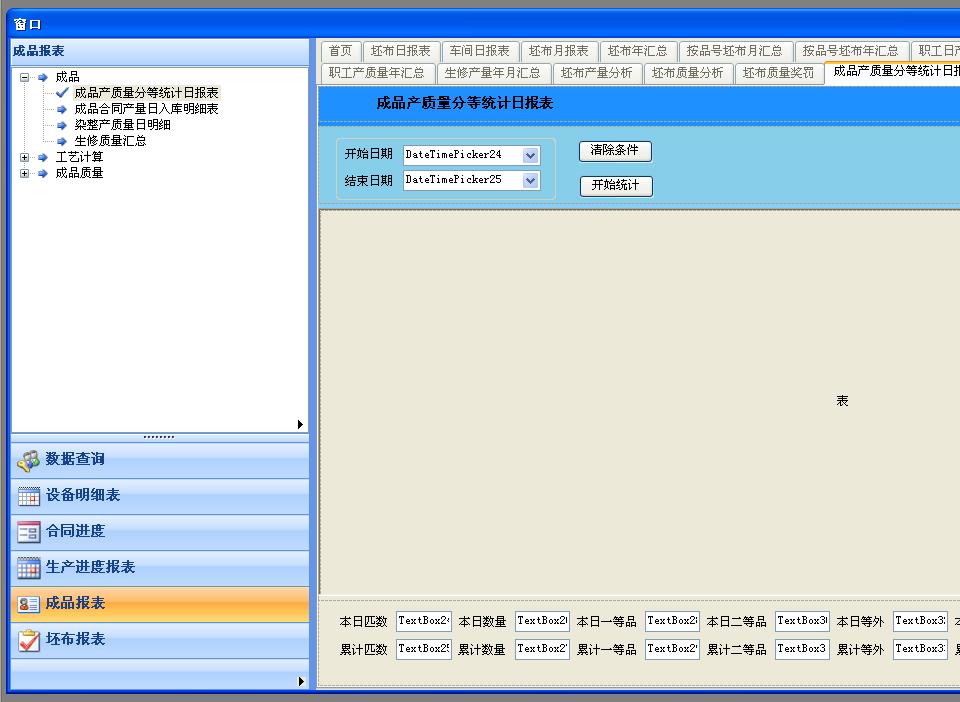Open the 数据查询 navigation section

(x=160, y=460)
